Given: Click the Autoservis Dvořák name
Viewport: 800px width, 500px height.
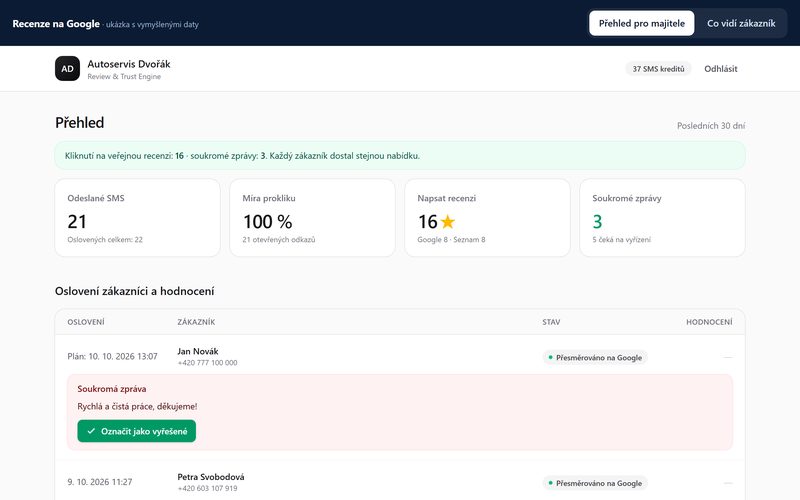Looking at the screenshot, I should point(129,64).
